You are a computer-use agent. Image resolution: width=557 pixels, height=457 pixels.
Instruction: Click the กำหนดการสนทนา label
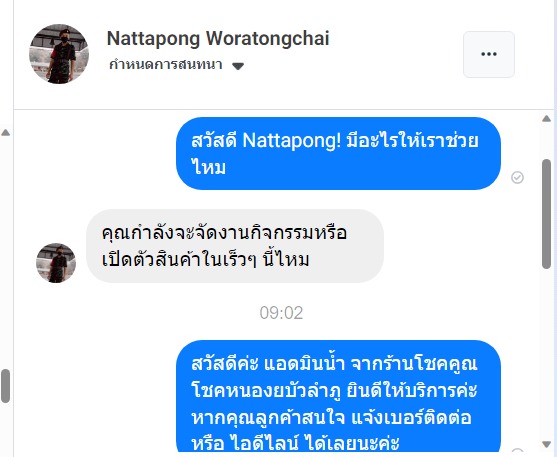coord(166,65)
